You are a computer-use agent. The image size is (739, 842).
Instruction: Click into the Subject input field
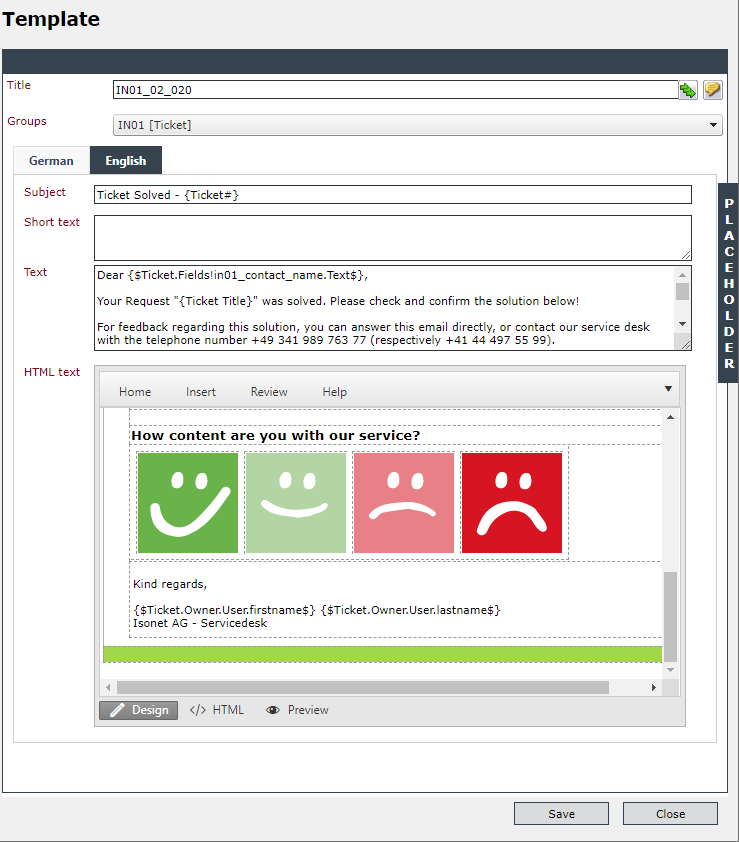click(x=393, y=195)
